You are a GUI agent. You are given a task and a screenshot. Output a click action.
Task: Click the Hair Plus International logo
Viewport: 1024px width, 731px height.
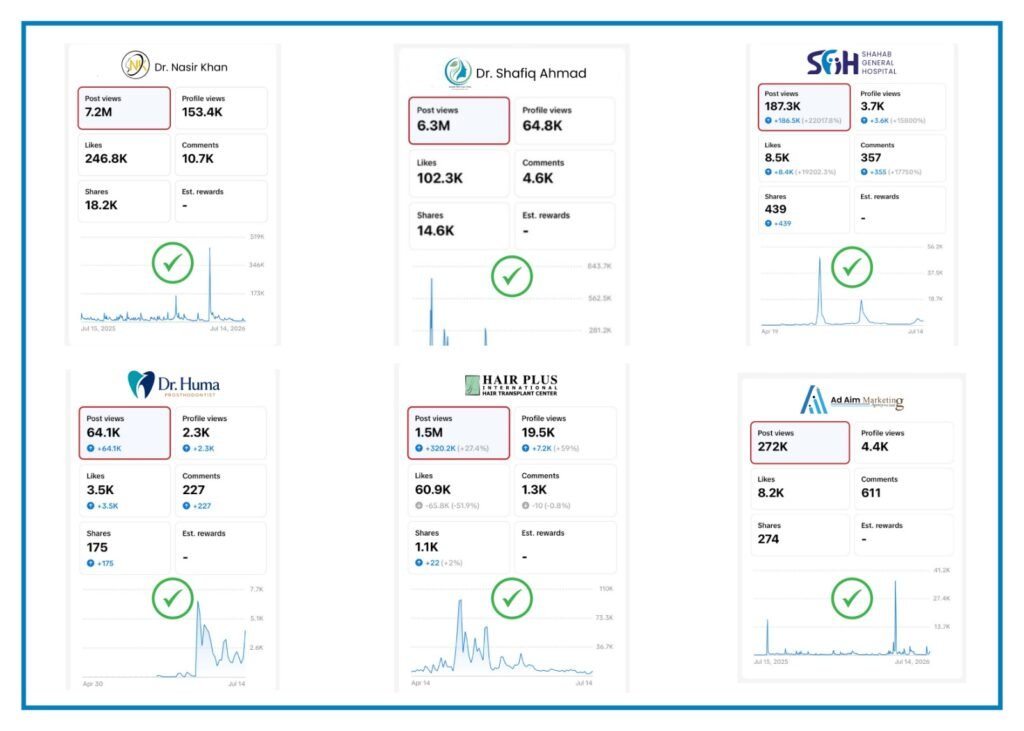[511, 385]
